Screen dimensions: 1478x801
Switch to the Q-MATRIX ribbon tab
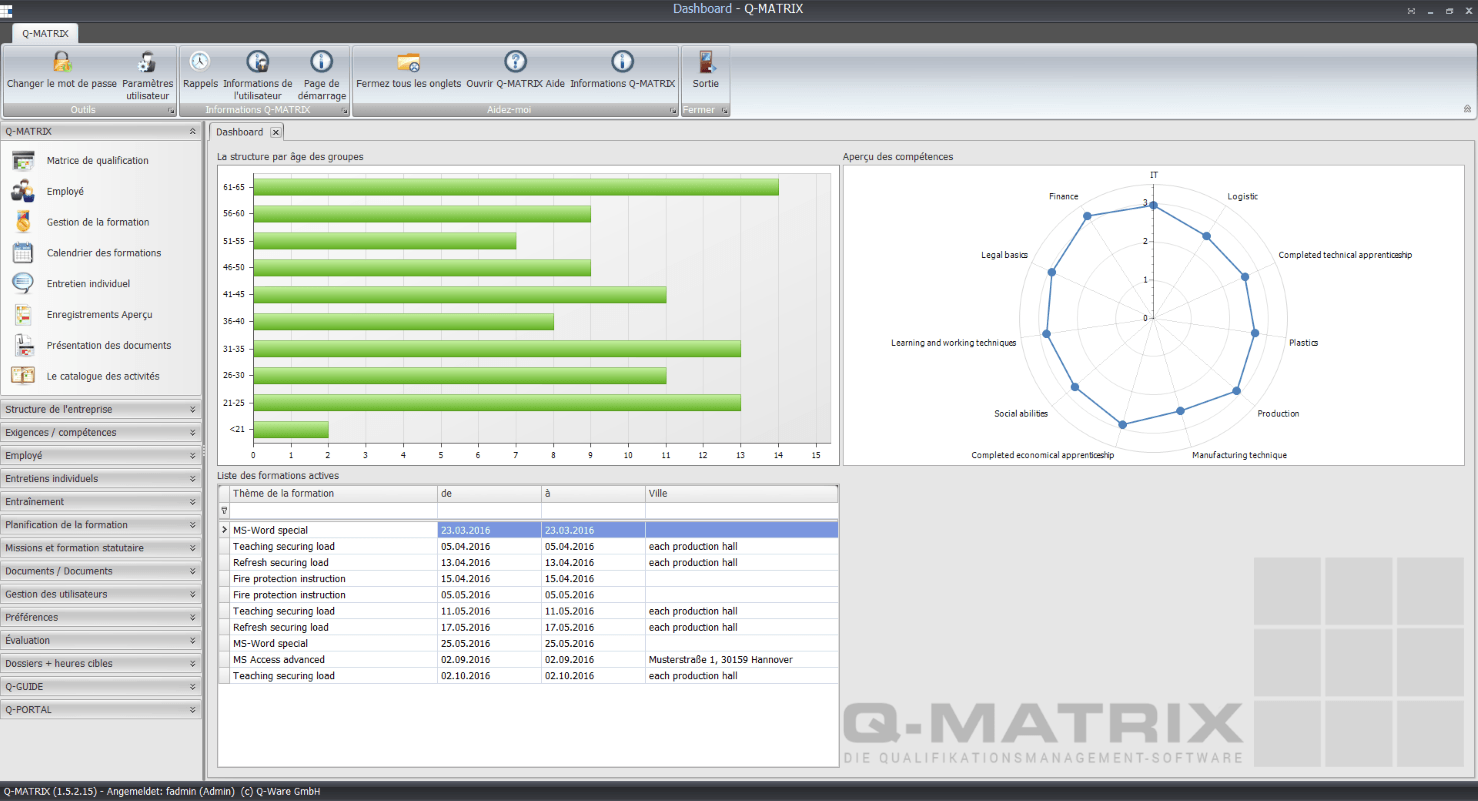point(45,33)
